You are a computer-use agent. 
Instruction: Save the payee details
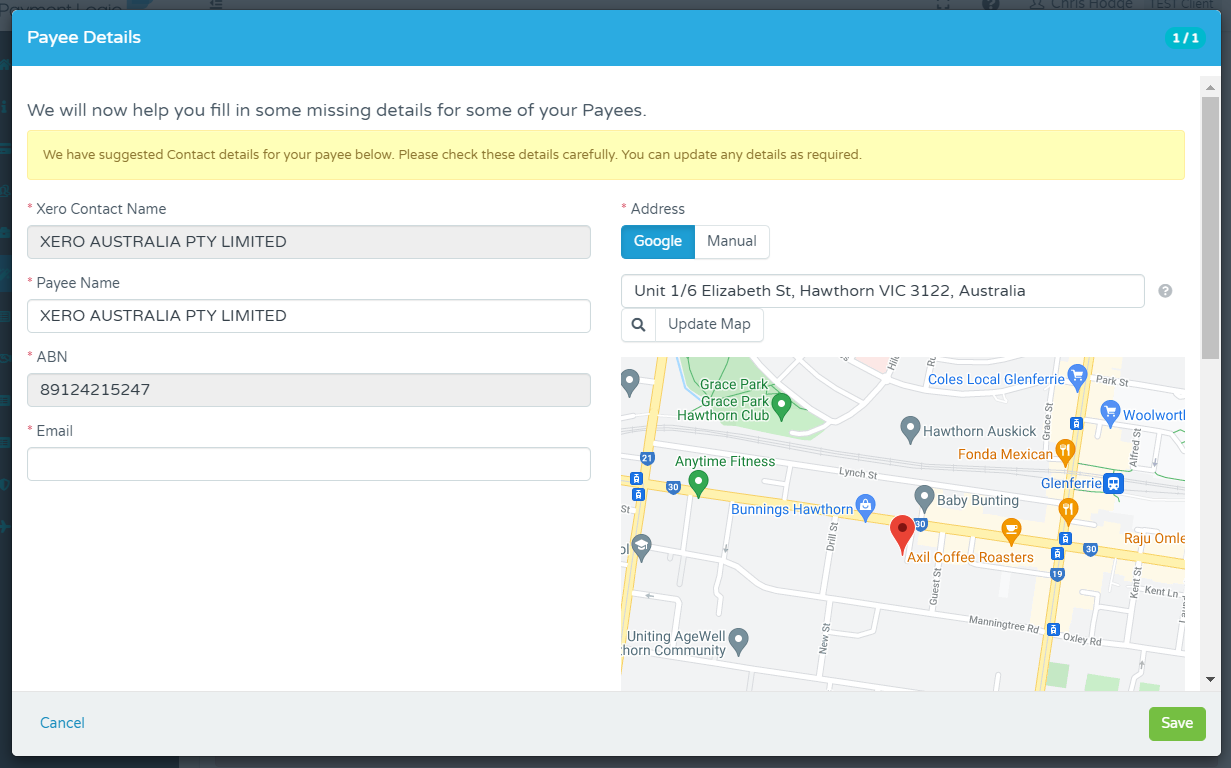pos(1177,724)
